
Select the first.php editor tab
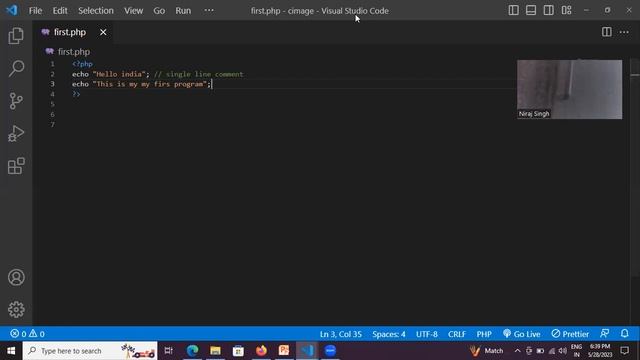tap(73, 32)
